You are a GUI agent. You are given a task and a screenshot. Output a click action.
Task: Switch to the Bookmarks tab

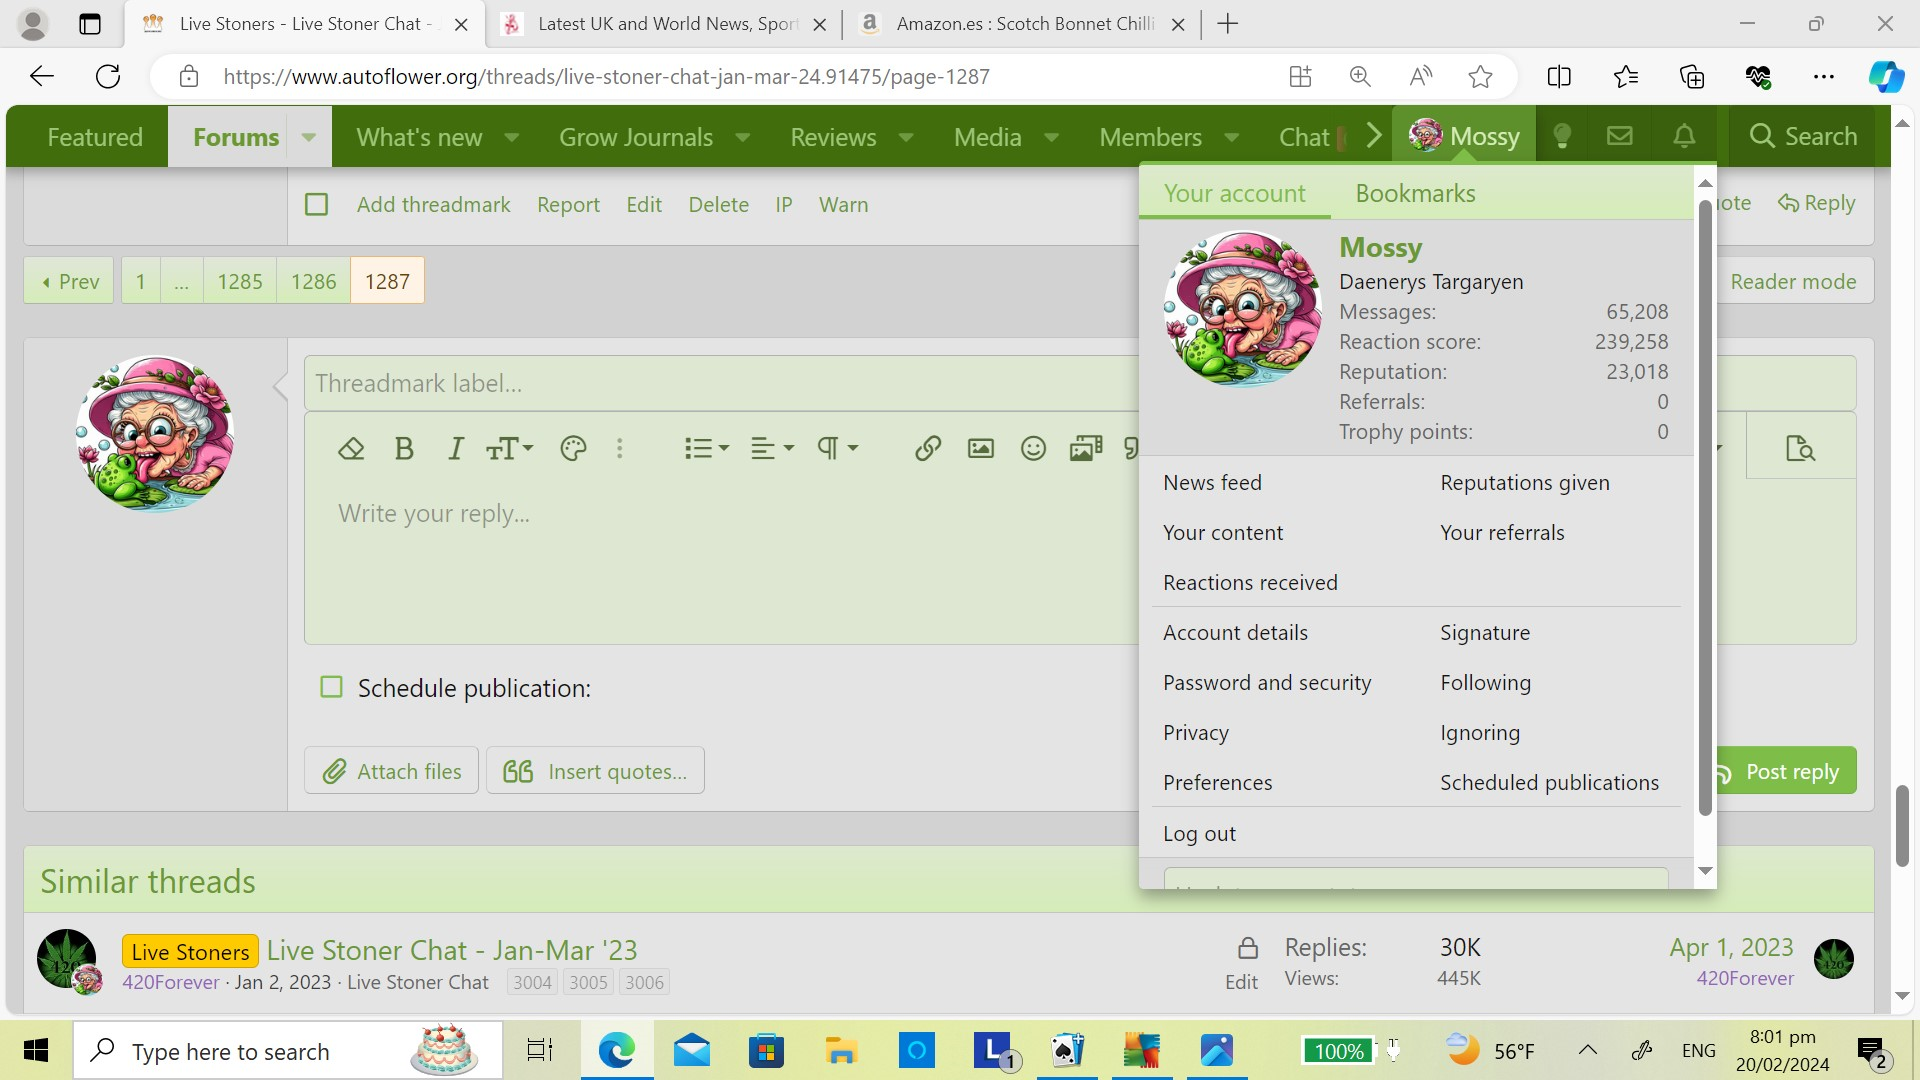[1415, 193]
